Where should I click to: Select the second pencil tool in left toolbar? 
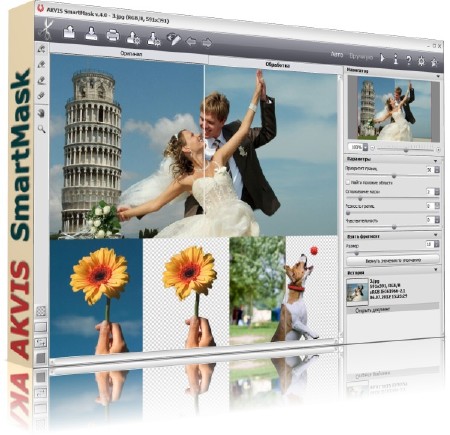(41, 64)
